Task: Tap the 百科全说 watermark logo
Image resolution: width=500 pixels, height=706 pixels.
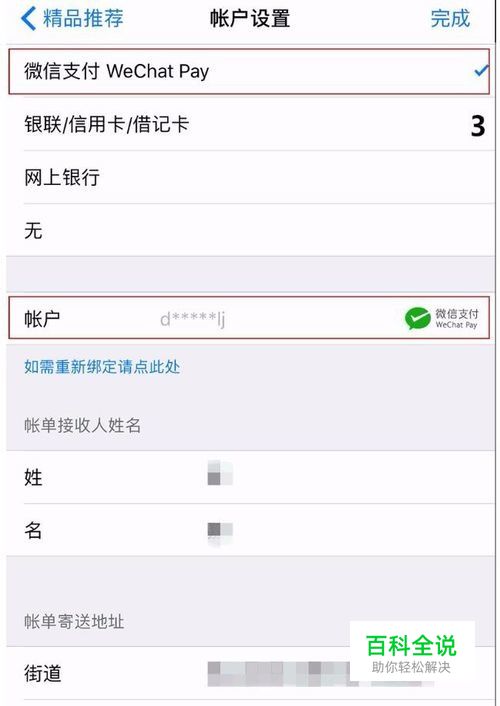Action: (412, 652)
